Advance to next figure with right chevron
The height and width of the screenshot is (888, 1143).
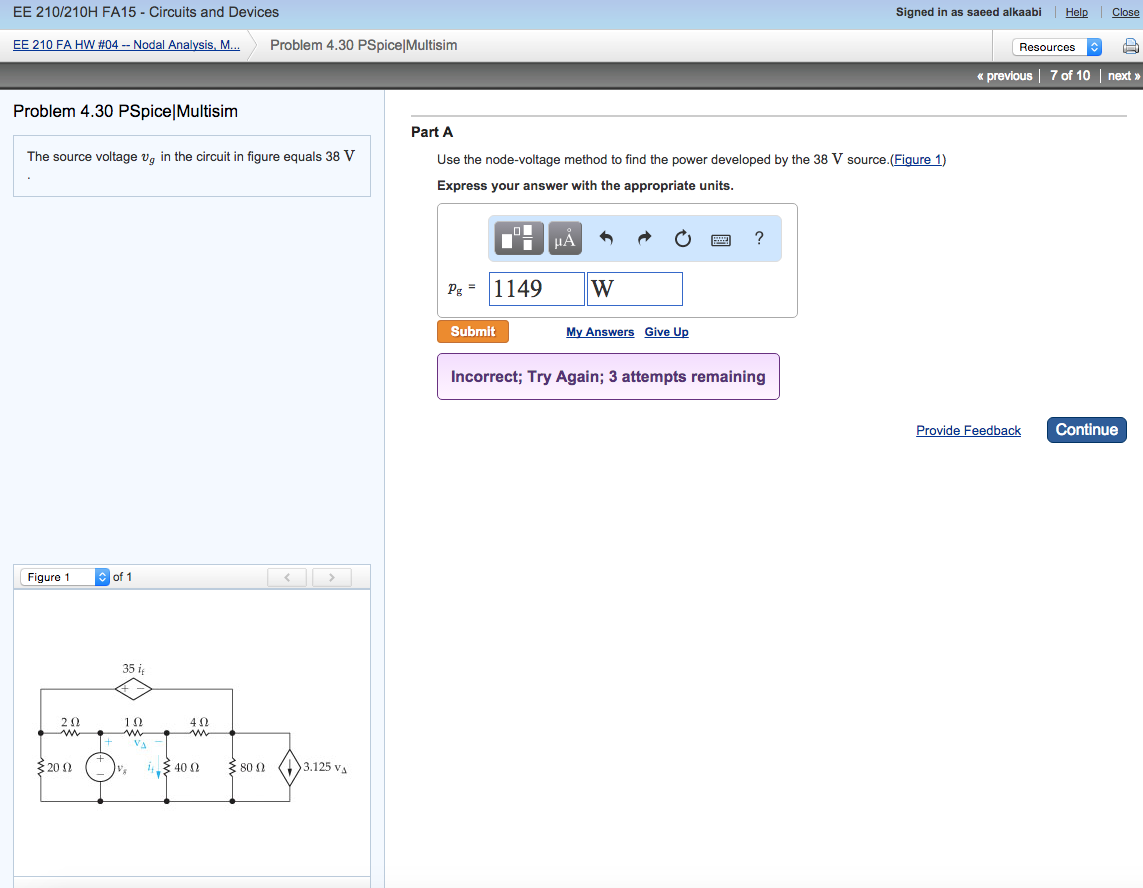(331, 577)
